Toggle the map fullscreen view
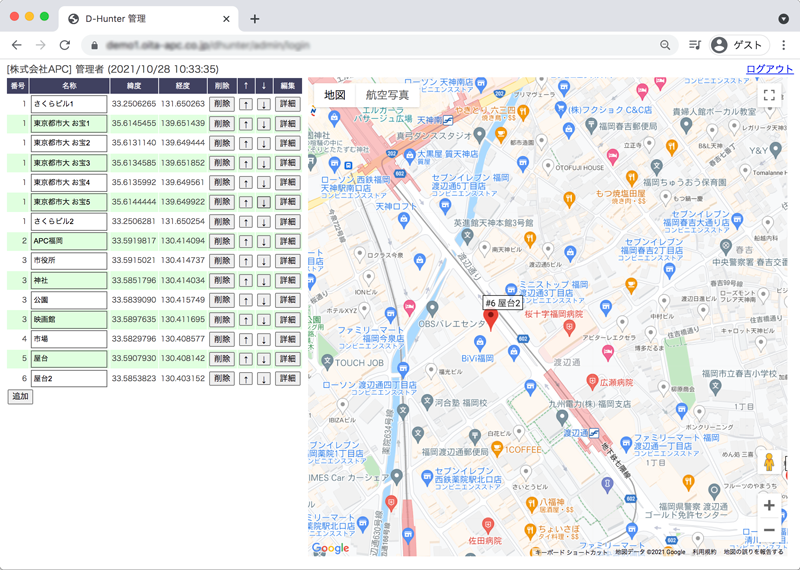The image size is (800, 570). 769,95
